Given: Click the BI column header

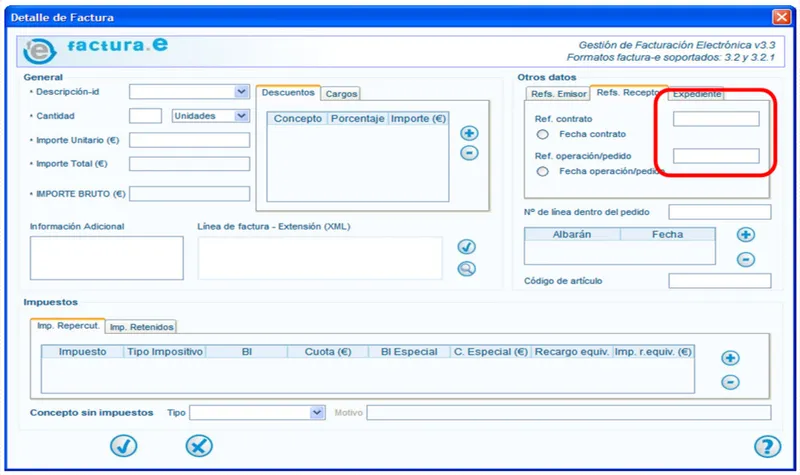Looking at the screenshot, I should [246, 352].
